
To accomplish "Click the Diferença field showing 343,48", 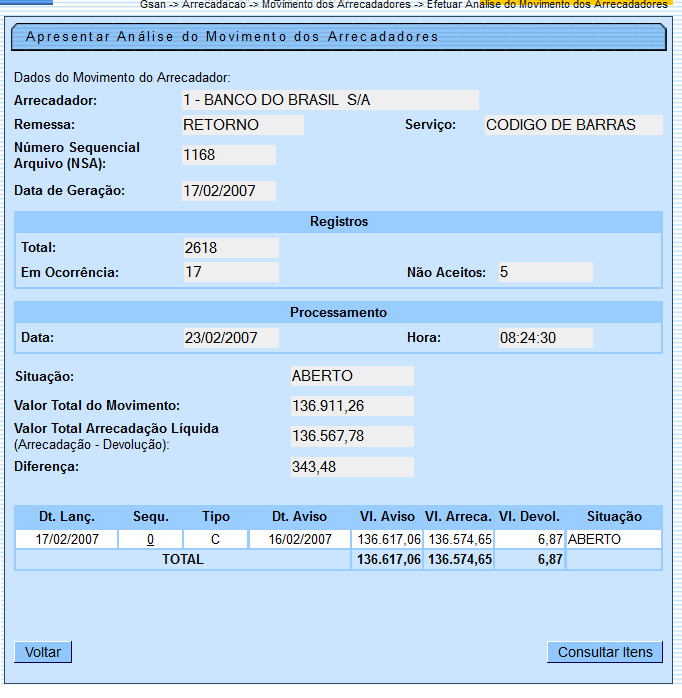I will (351, 467).
